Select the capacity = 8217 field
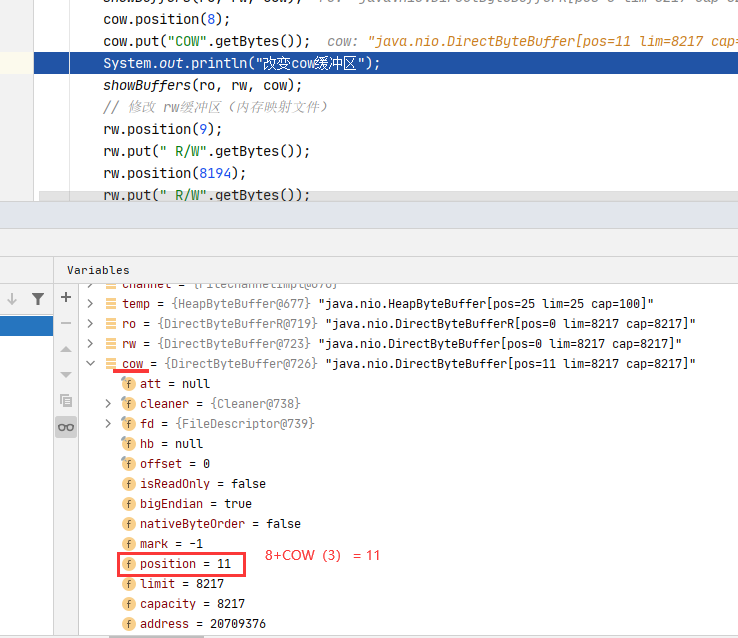The height and width of the screenshot is (638, 738). tap(192, 604)
